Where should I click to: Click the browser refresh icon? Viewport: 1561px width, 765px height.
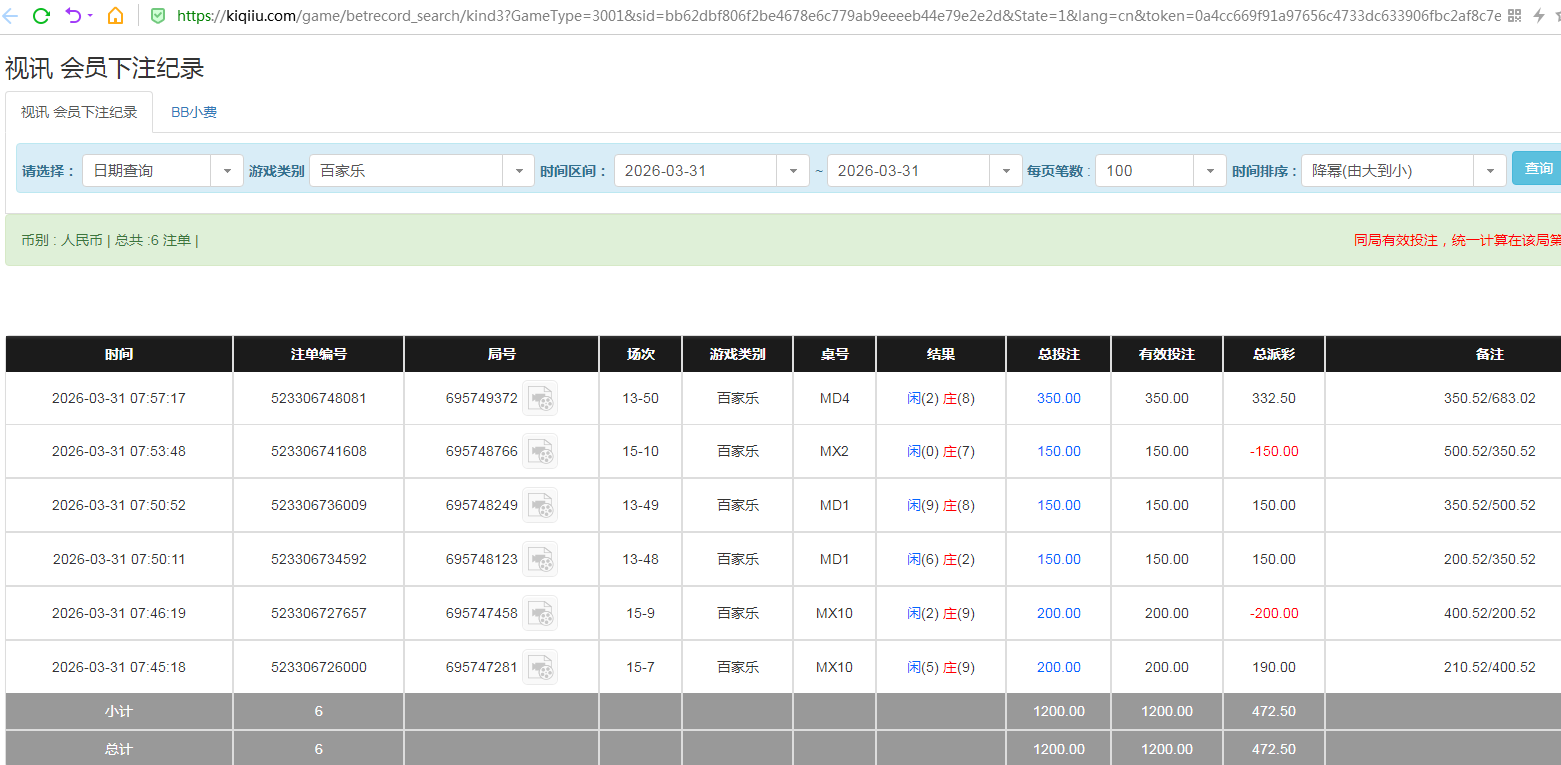tap(41, 16)
